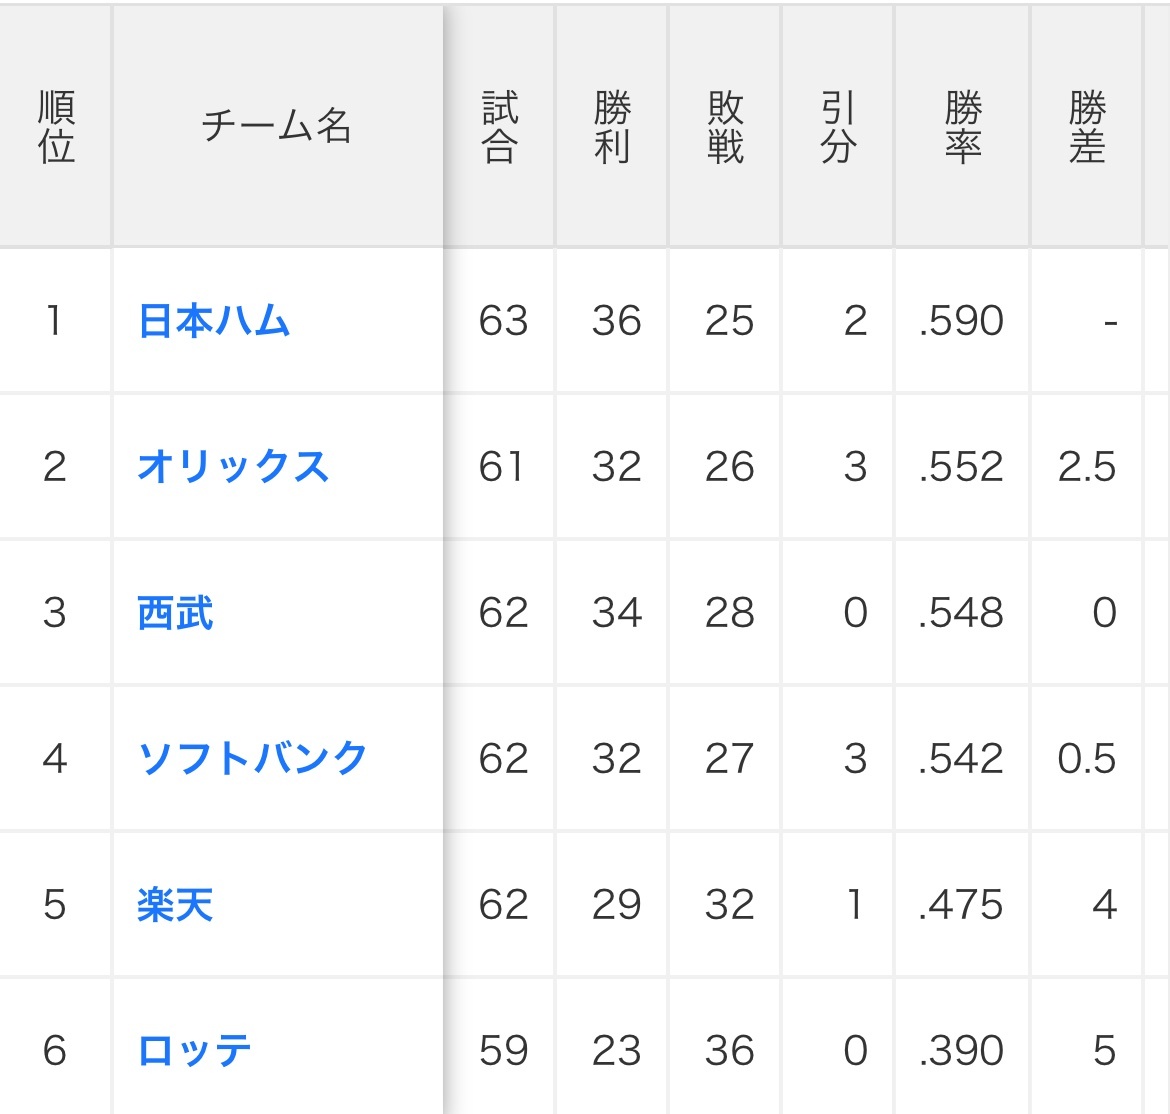Open the 西武 team link
This screenshot has width=1170, height=1114.
(x=175, y=613)
